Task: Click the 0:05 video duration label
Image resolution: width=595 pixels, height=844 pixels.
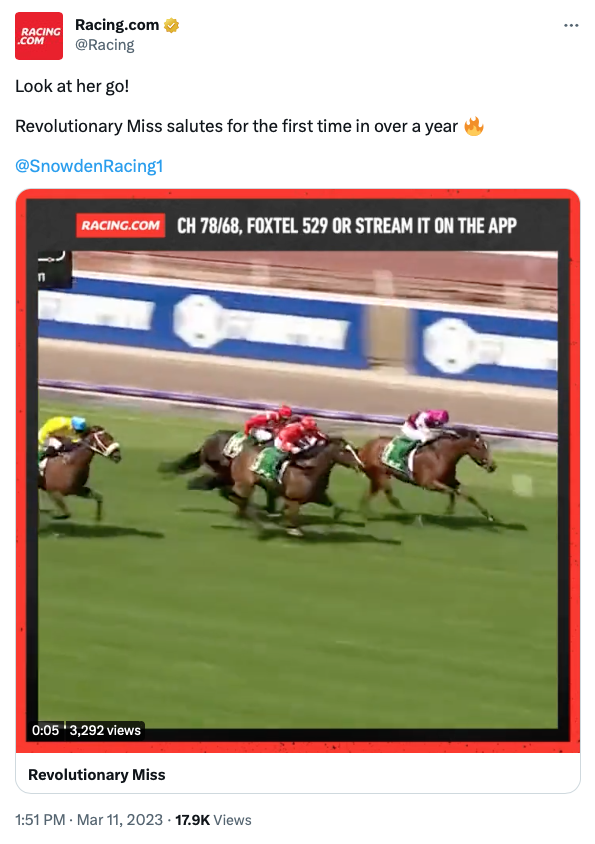Action: (45, 730)
